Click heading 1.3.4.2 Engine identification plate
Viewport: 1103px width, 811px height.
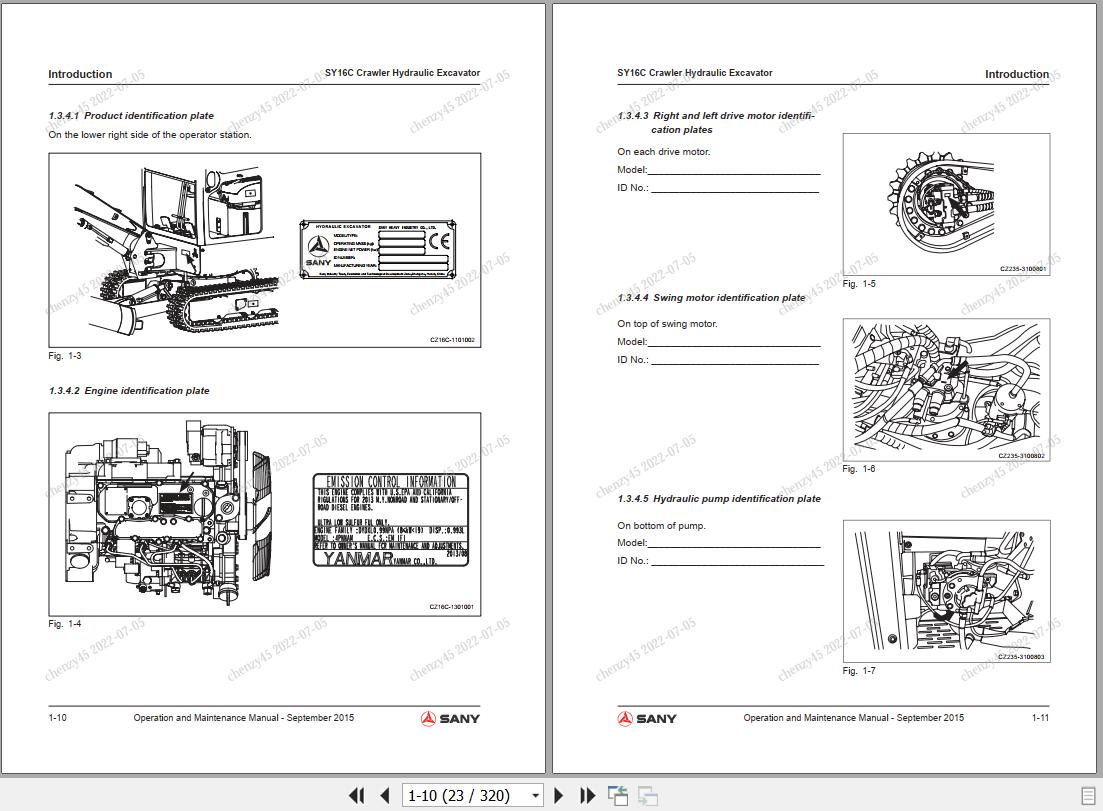tap(129, 390)
